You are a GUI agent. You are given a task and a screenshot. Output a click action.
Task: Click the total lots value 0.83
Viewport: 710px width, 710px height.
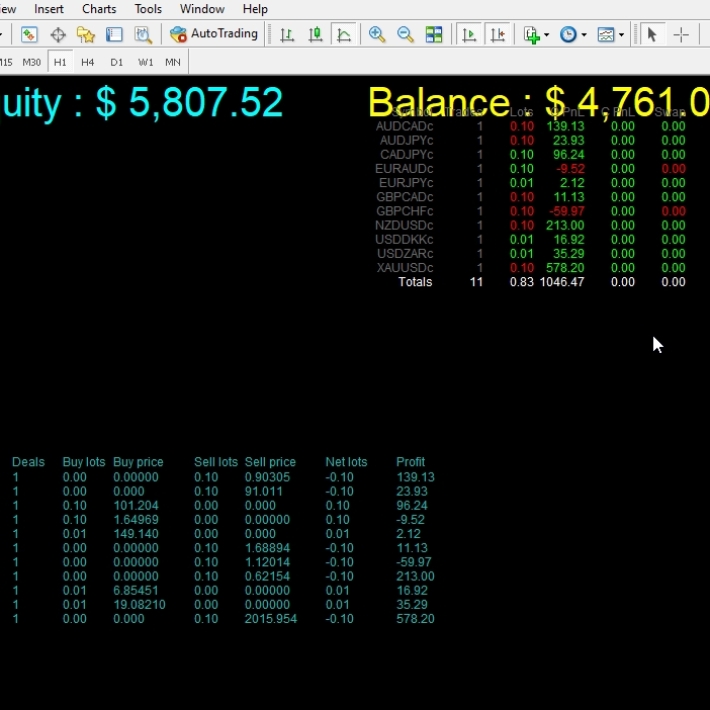(522, 282)
